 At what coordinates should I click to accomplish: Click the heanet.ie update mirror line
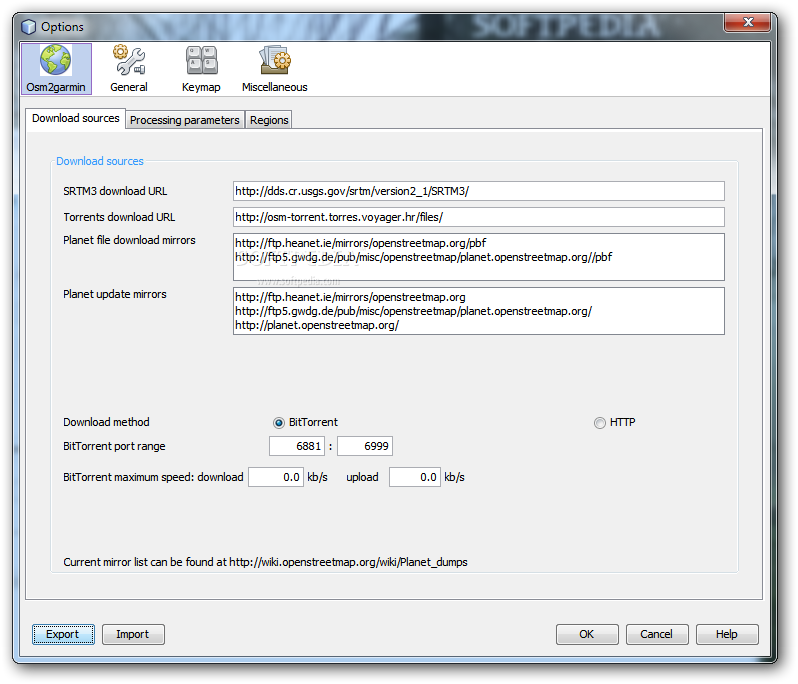coord(350,297)
